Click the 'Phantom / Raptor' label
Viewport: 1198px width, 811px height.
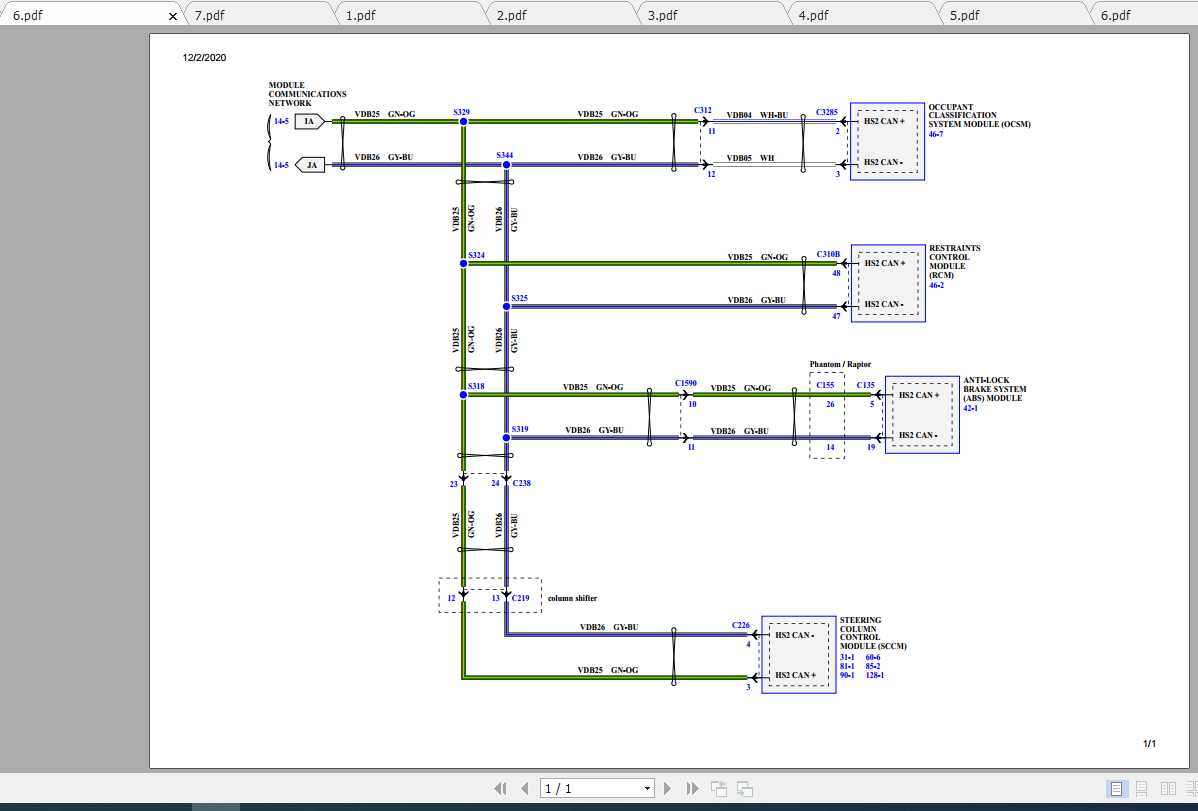840,365
